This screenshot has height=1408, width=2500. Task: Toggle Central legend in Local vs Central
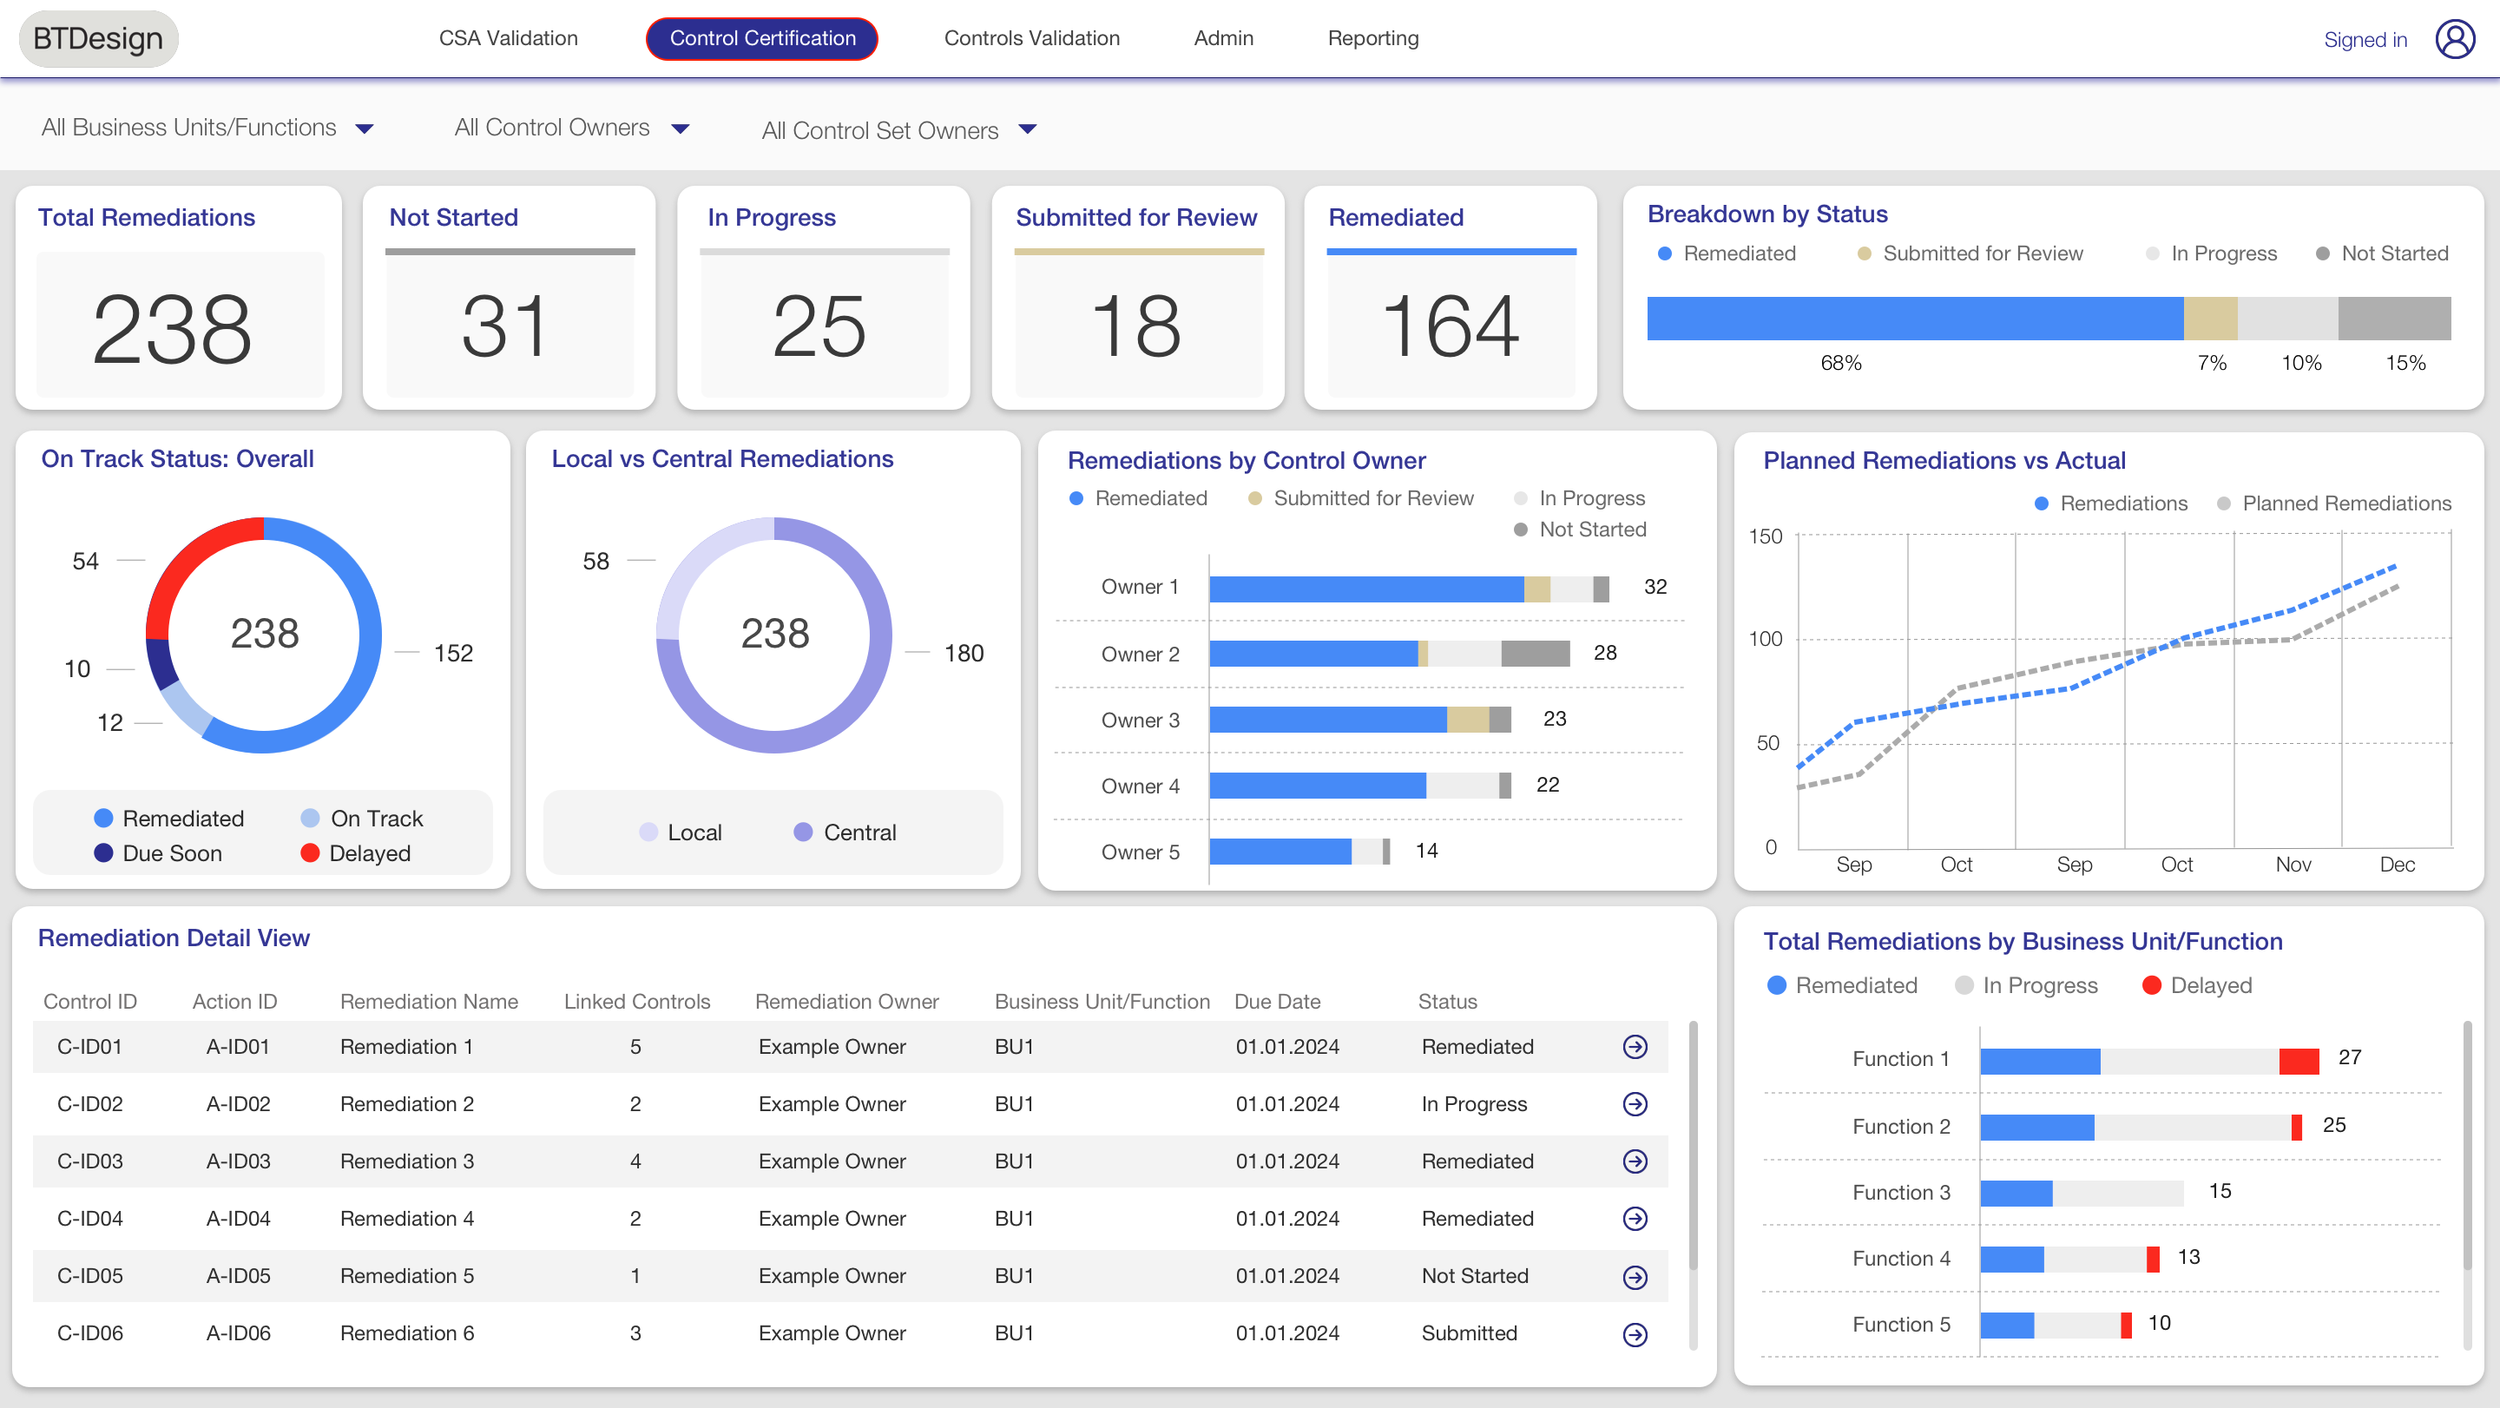[x=845, y=832]
